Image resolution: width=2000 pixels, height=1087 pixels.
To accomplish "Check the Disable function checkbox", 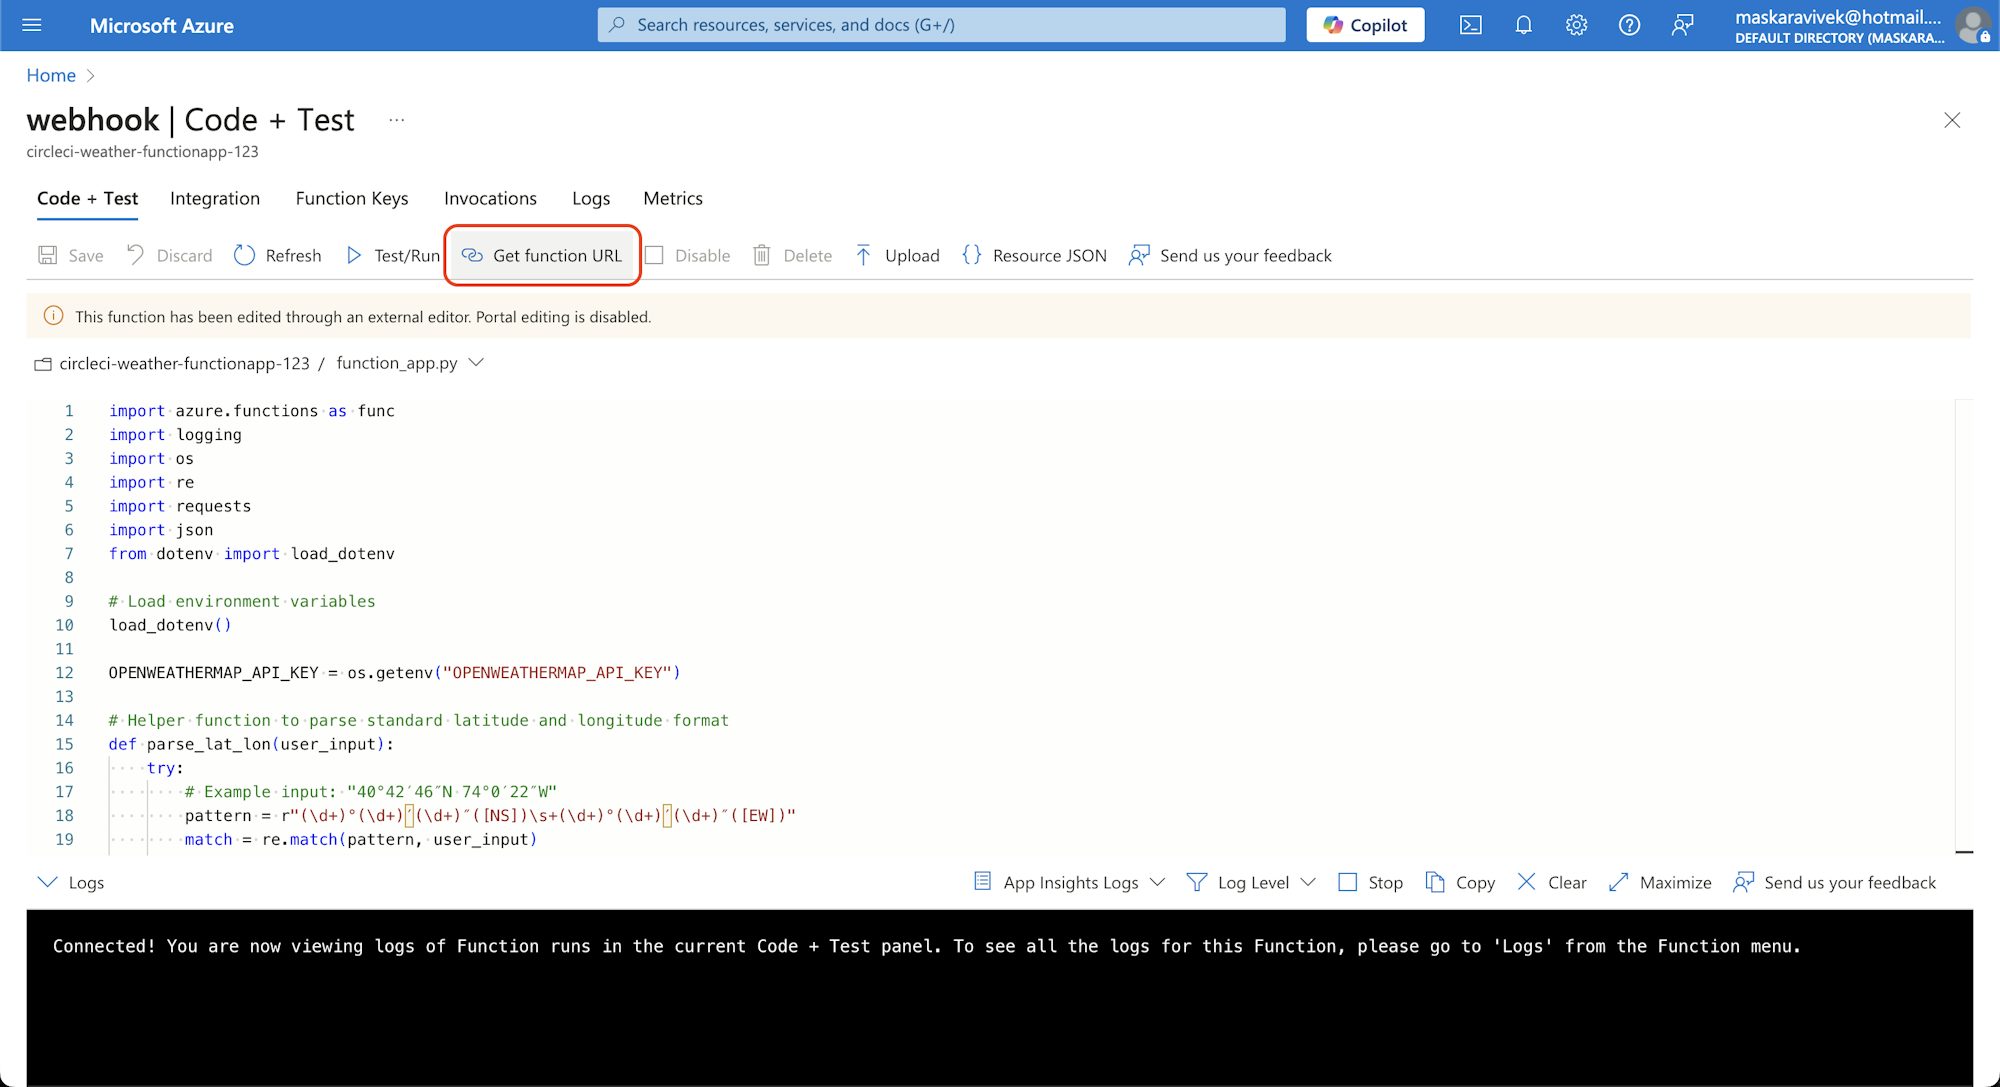I will coord(655,255).
